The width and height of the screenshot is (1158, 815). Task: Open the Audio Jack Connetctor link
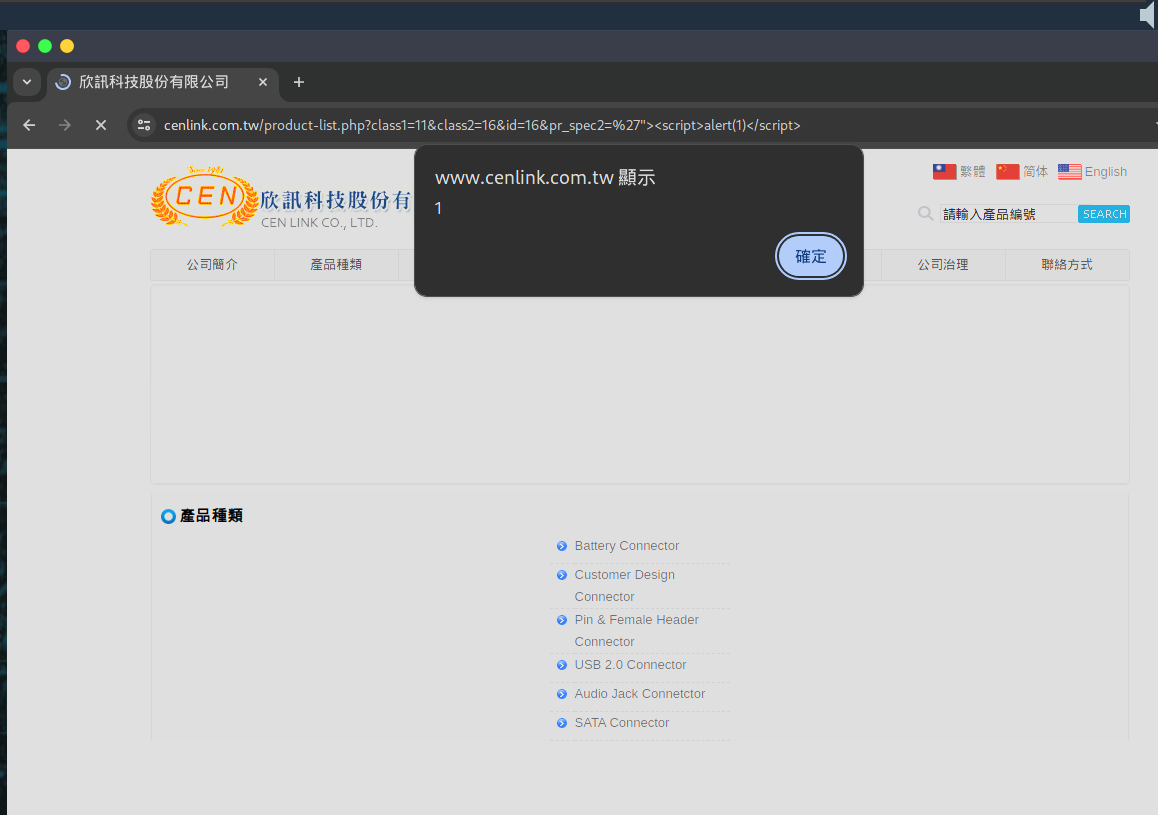(640, 694)
